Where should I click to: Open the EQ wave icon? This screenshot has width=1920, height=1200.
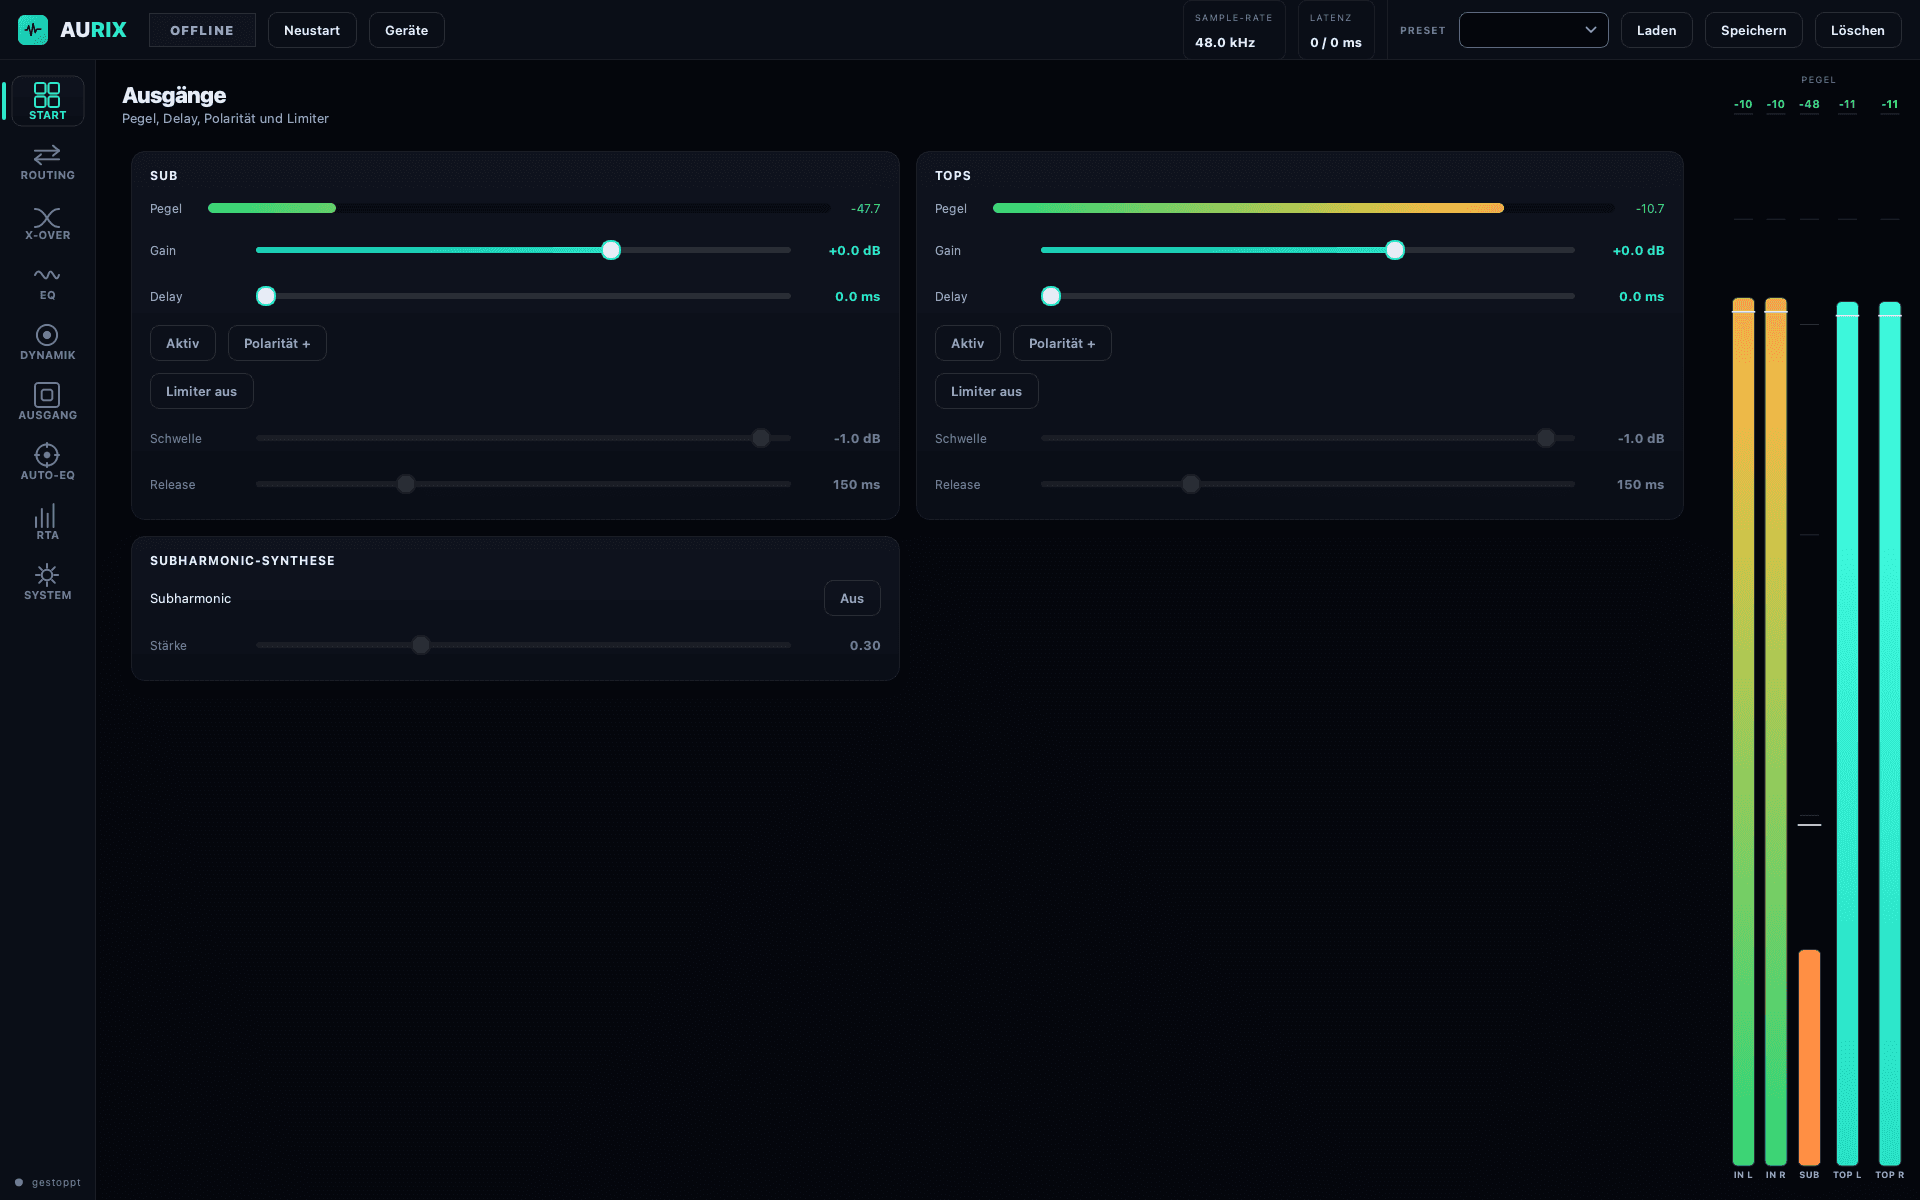[x=47, y=275]
